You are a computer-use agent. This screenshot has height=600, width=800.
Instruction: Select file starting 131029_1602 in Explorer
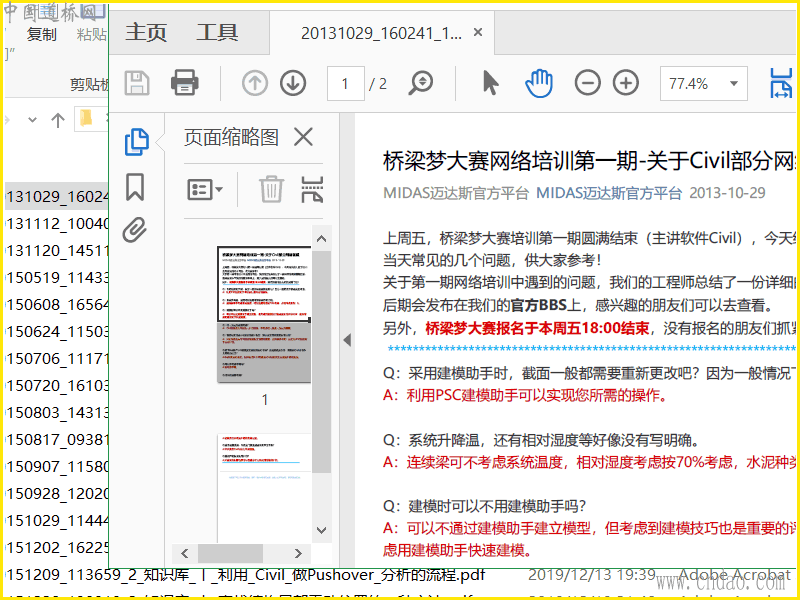pos(57,196)
